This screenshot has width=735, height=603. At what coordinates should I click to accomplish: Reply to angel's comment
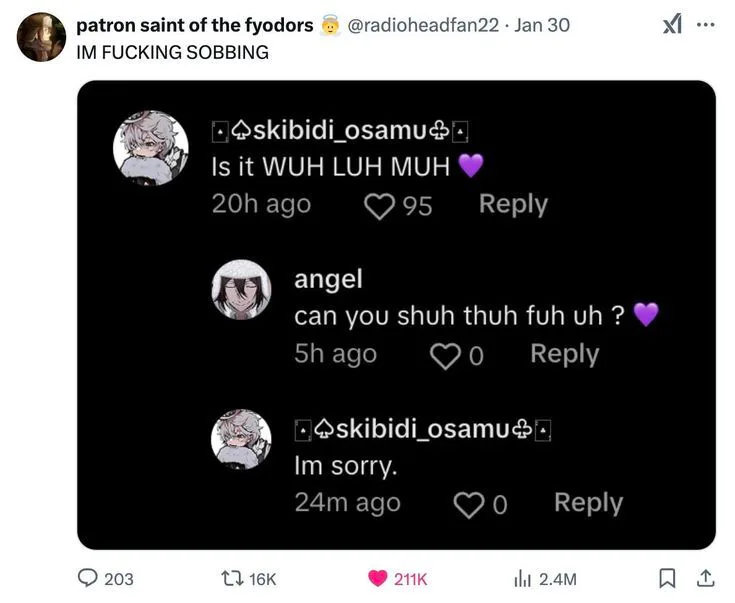click(564, 353)
